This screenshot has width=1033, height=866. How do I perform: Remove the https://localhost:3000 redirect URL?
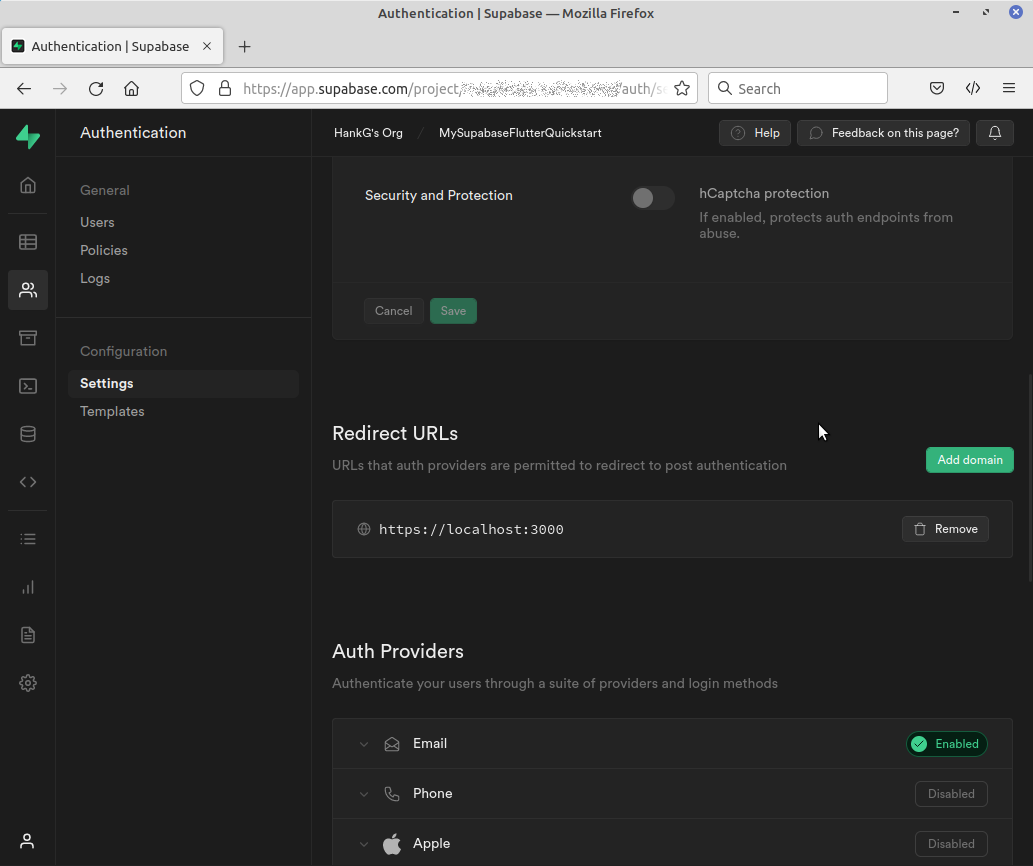945,529
